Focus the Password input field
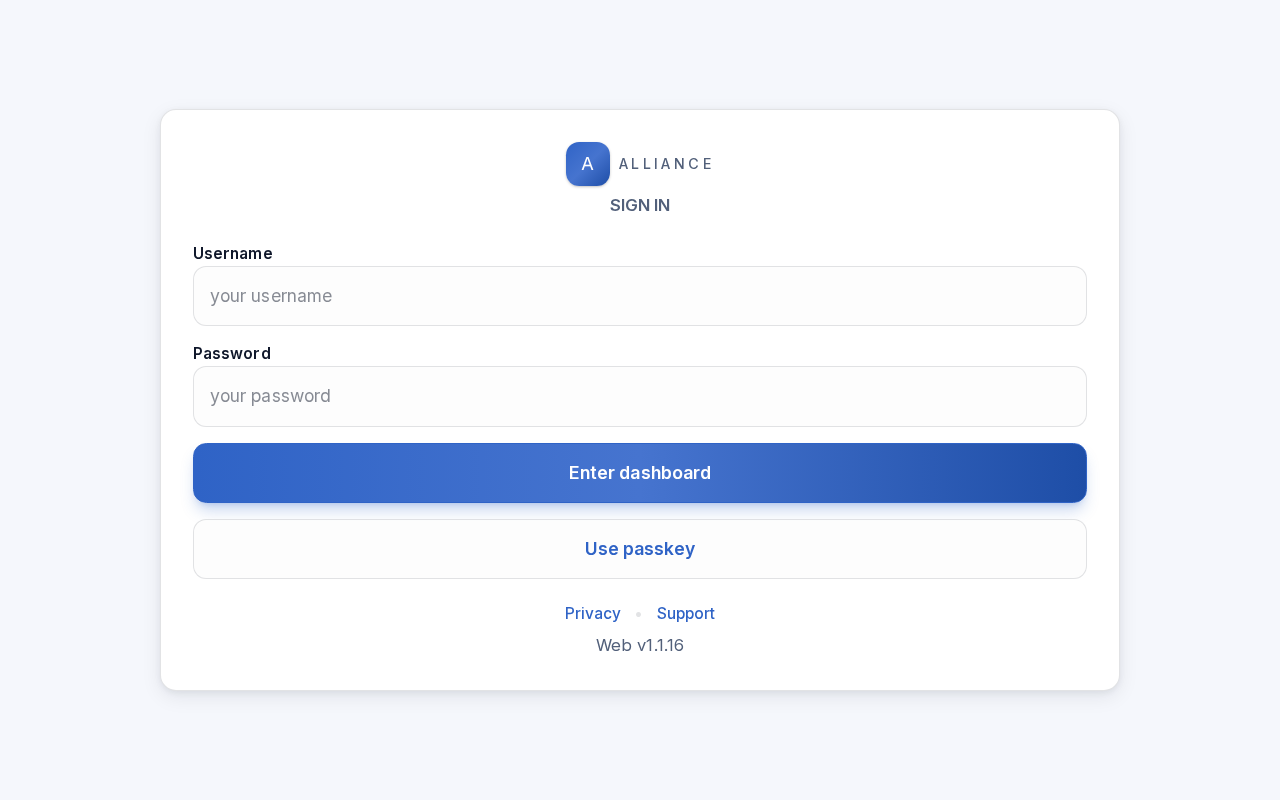This screenshot has height=800, width=1280. point(640,396)
